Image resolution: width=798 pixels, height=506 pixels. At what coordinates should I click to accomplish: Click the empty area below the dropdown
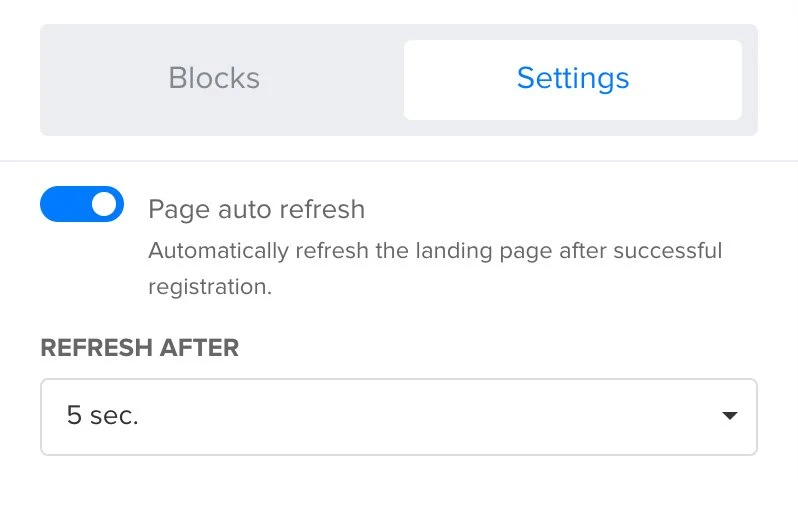point(398,482)
